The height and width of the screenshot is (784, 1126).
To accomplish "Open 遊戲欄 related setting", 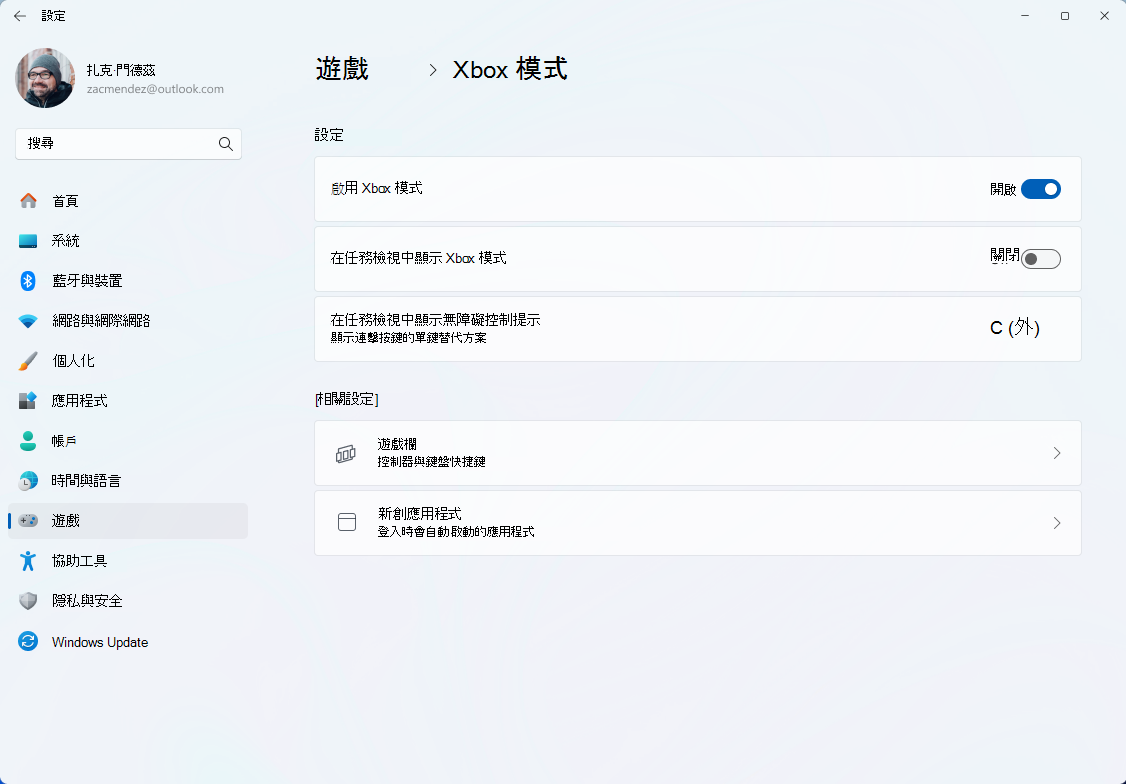I will pos(698,453).
